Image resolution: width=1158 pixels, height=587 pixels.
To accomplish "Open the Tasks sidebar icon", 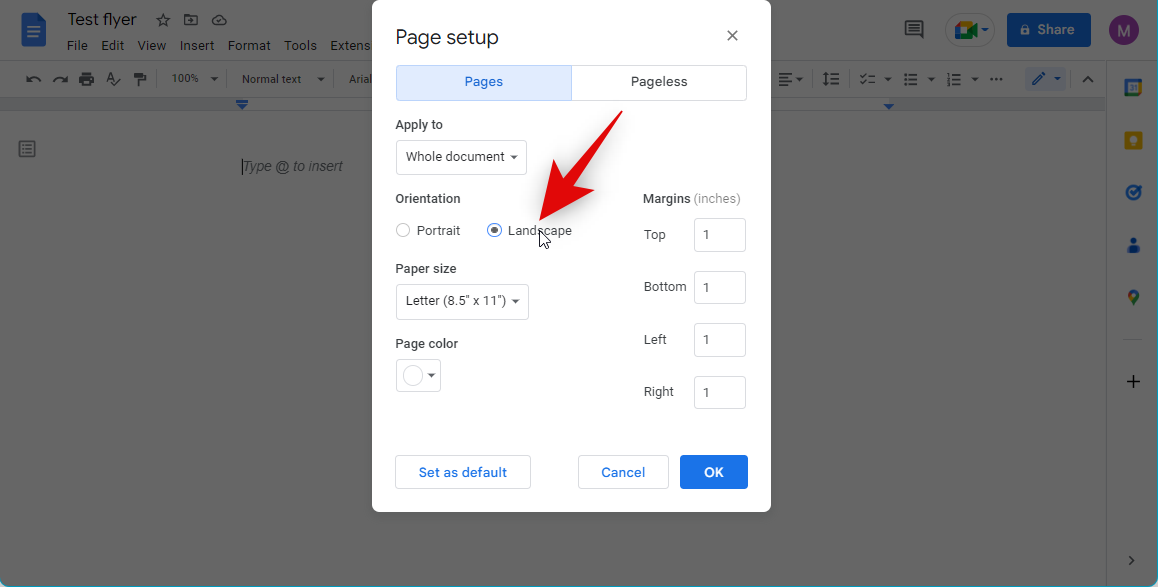I will tap(1133, 192).
